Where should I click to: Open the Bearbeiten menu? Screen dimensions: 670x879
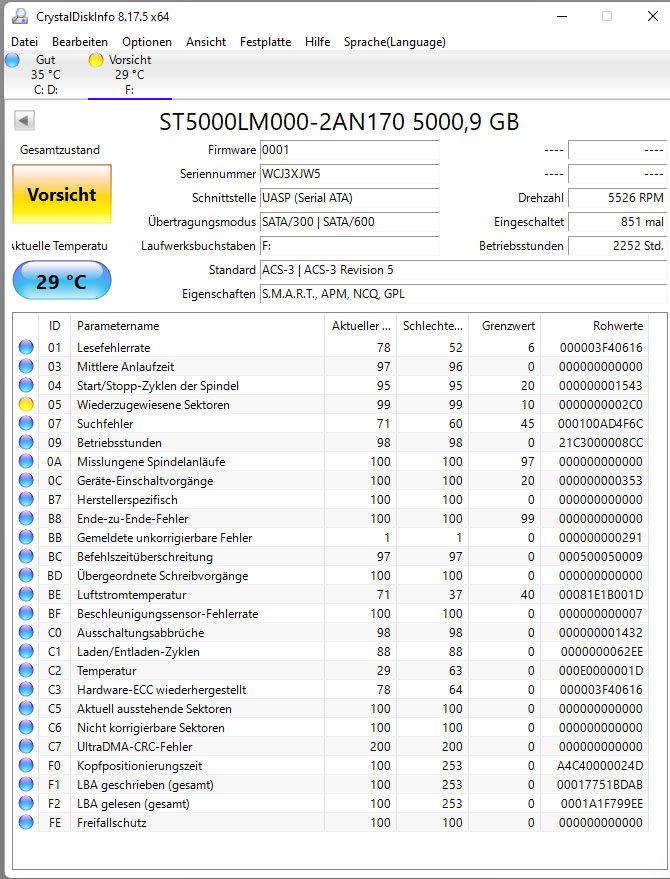(80, 42)
